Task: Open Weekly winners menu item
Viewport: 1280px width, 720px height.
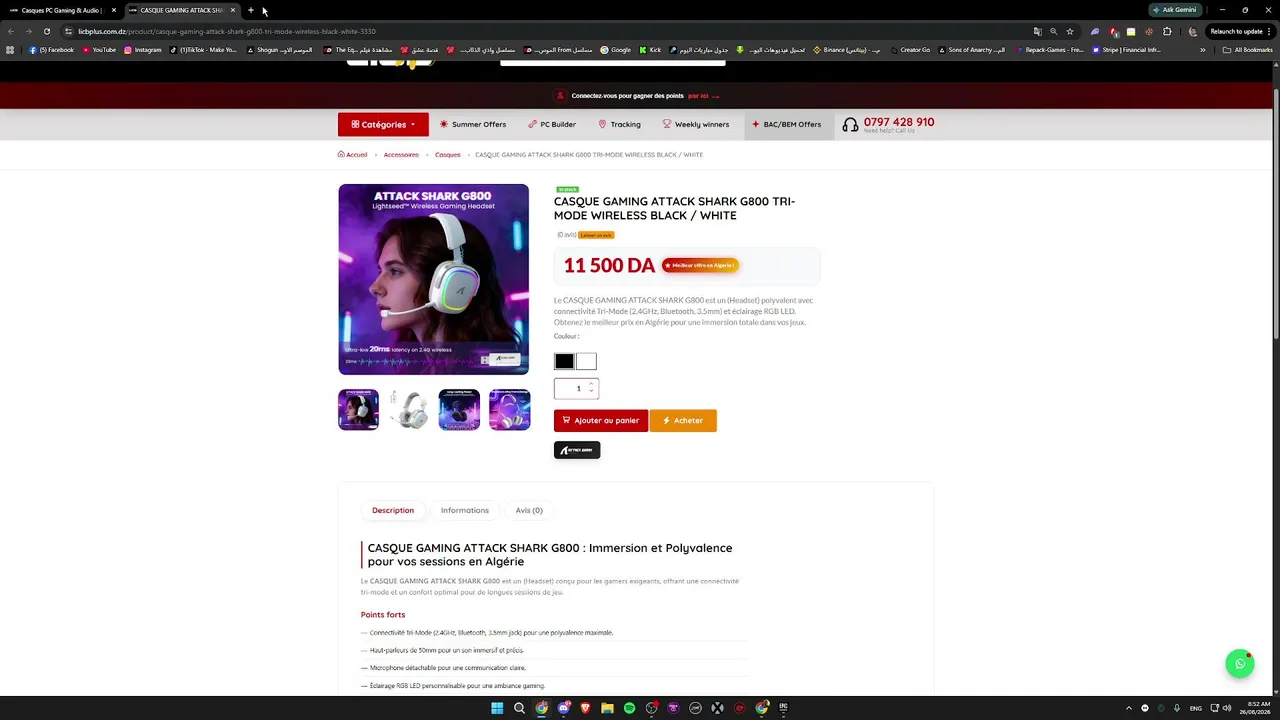Action: click(696, 124)
